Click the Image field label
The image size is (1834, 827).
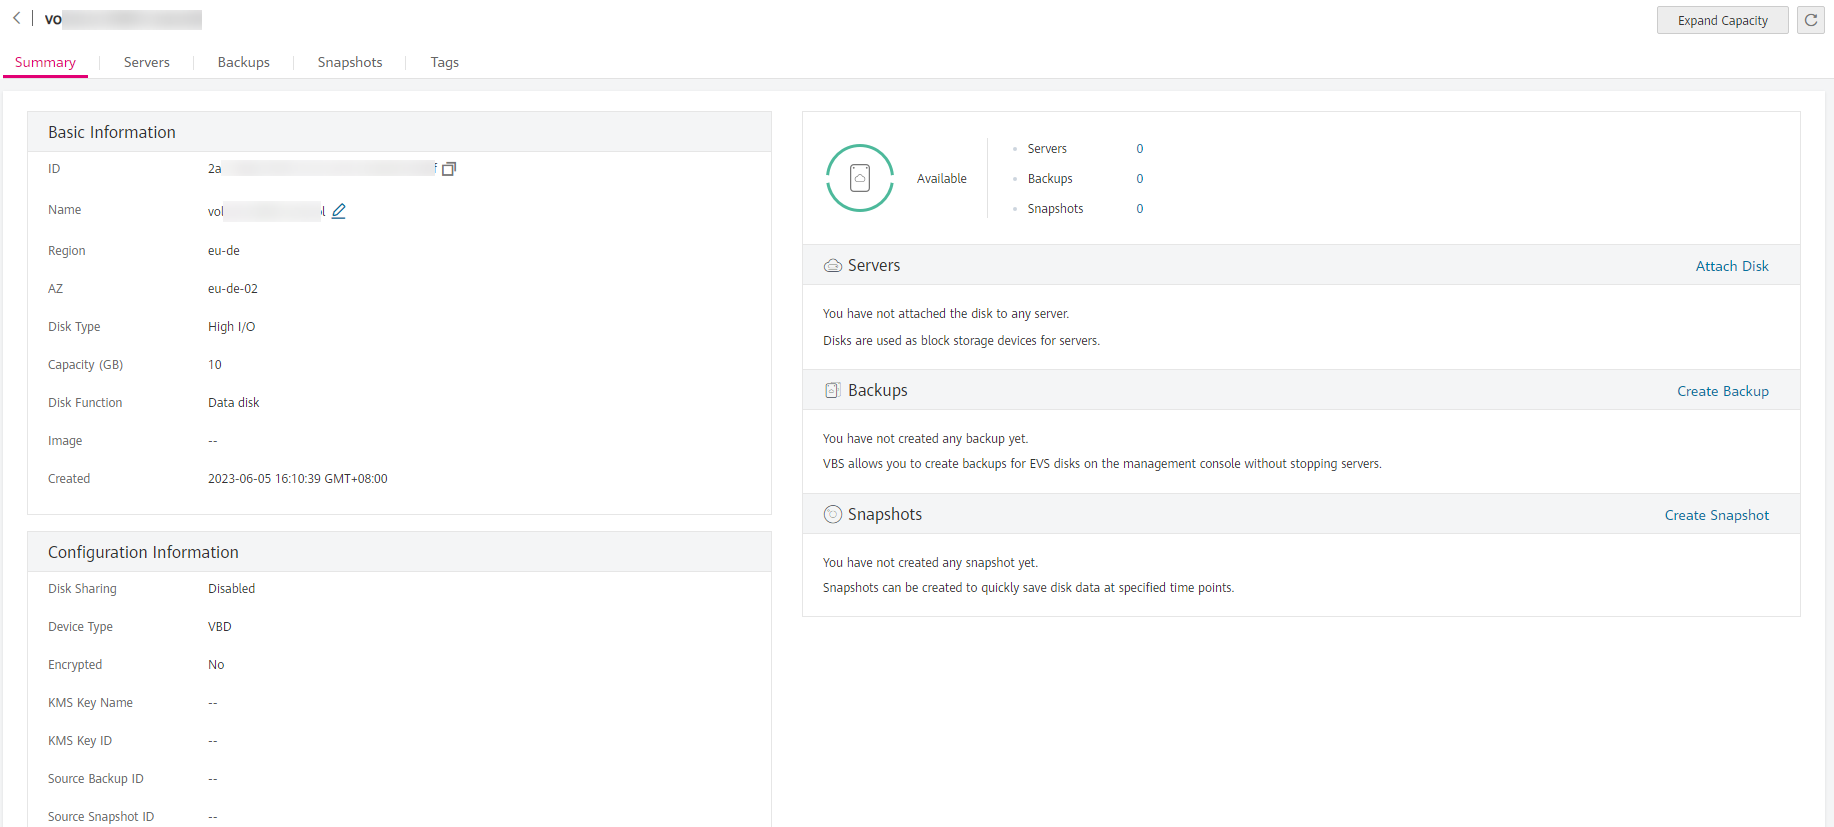(65, 441)
